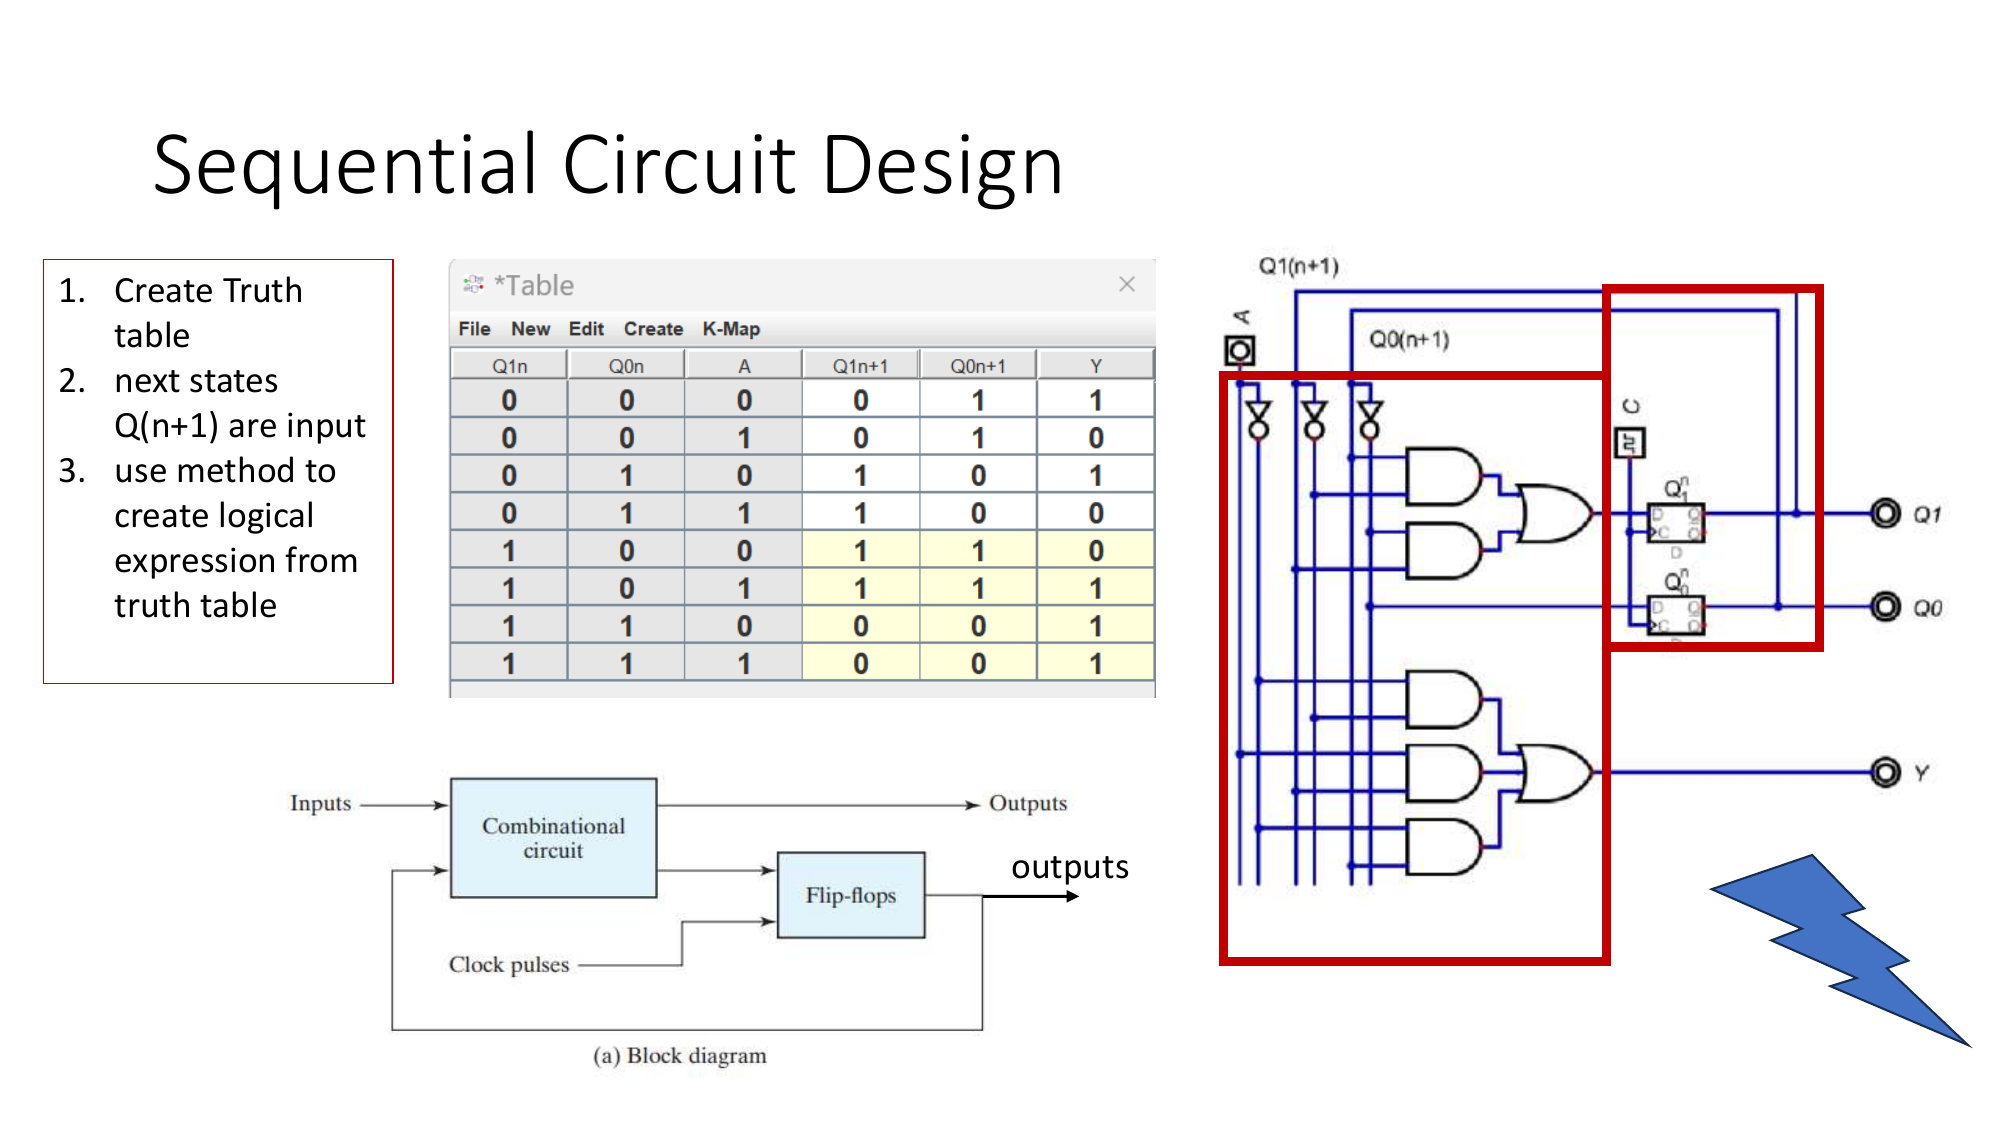
Task: Click the Table window title icon
Action: pyautogui.click(x=473, y=285)
